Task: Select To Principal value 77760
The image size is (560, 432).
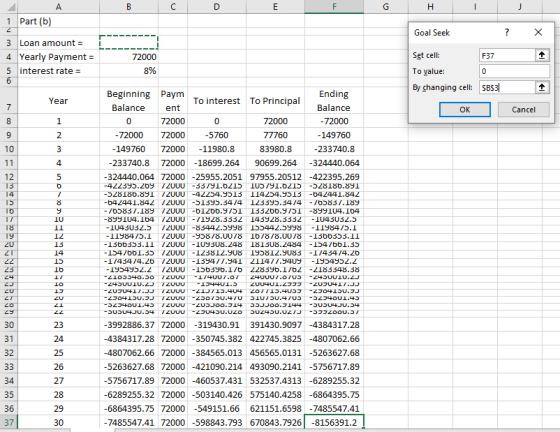Action: coord(275,135)
